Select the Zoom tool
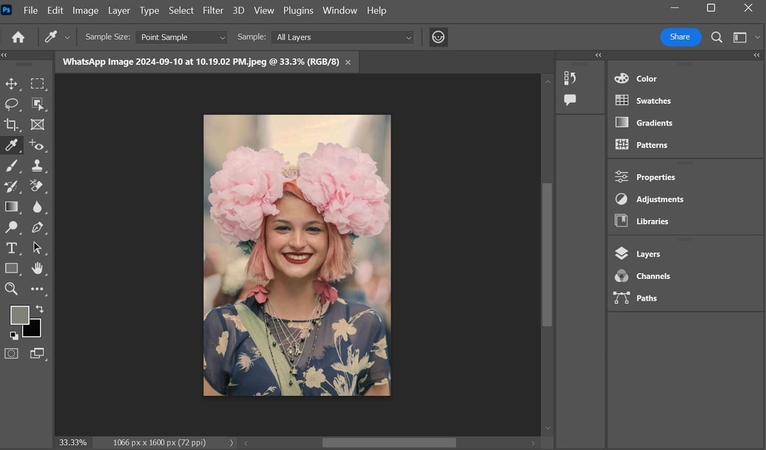This screenshot has height=450, width=766. (x=11, y=289)
